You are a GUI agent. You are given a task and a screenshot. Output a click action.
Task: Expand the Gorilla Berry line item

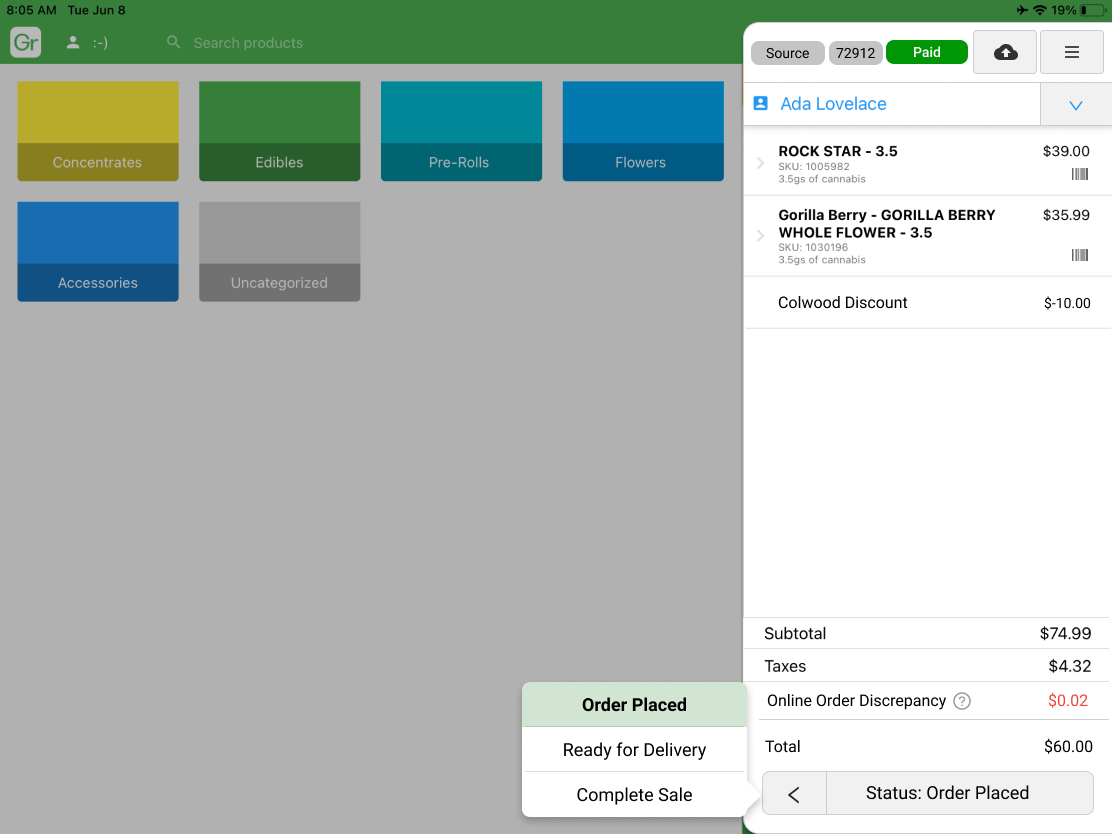[760, 236]
